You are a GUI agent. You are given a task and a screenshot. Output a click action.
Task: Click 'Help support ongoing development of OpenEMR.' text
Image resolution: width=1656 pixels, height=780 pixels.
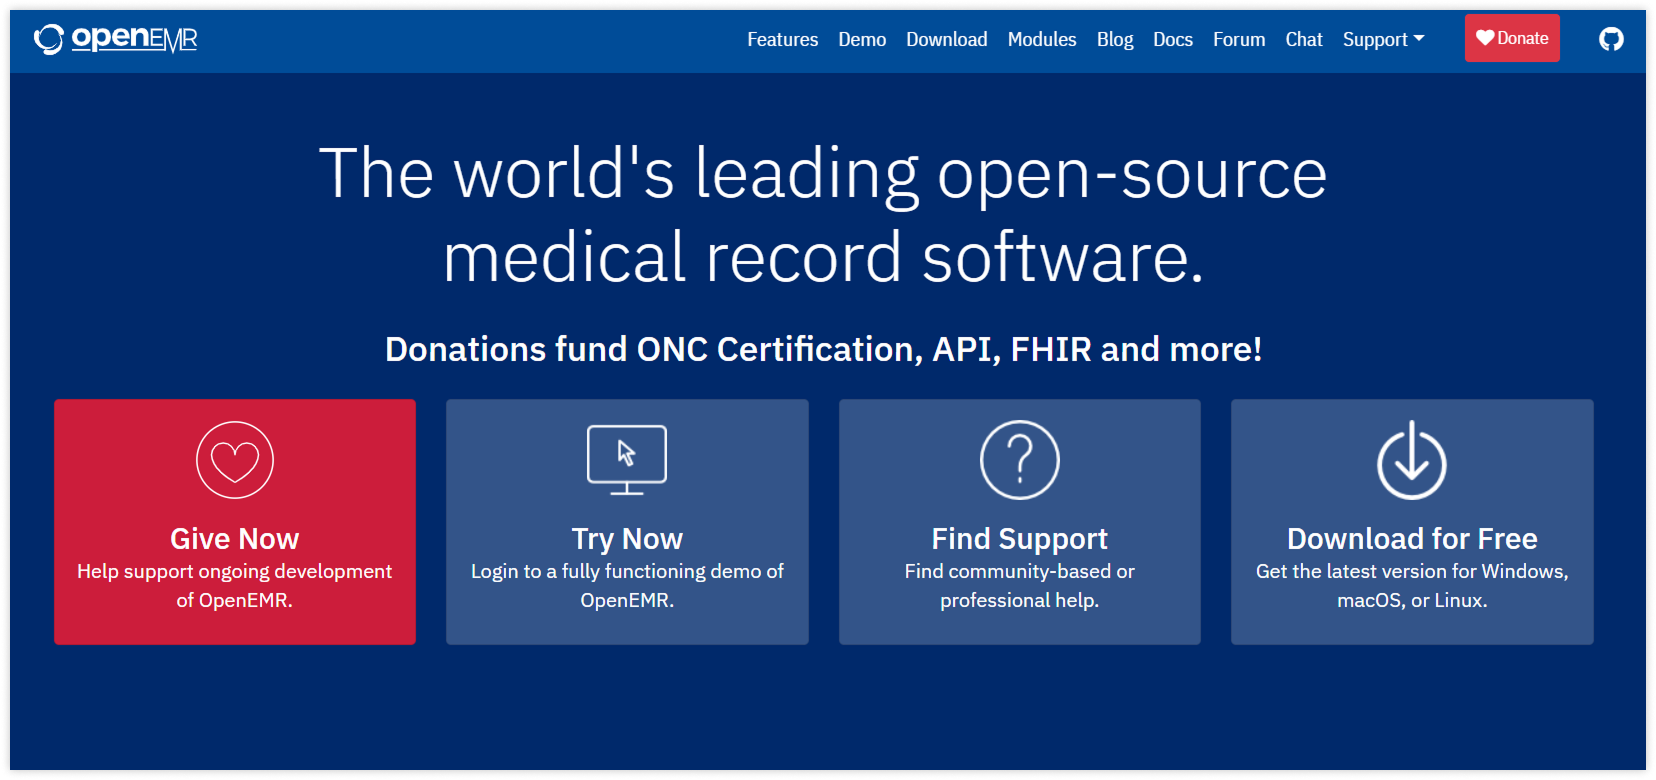[235, 586]
